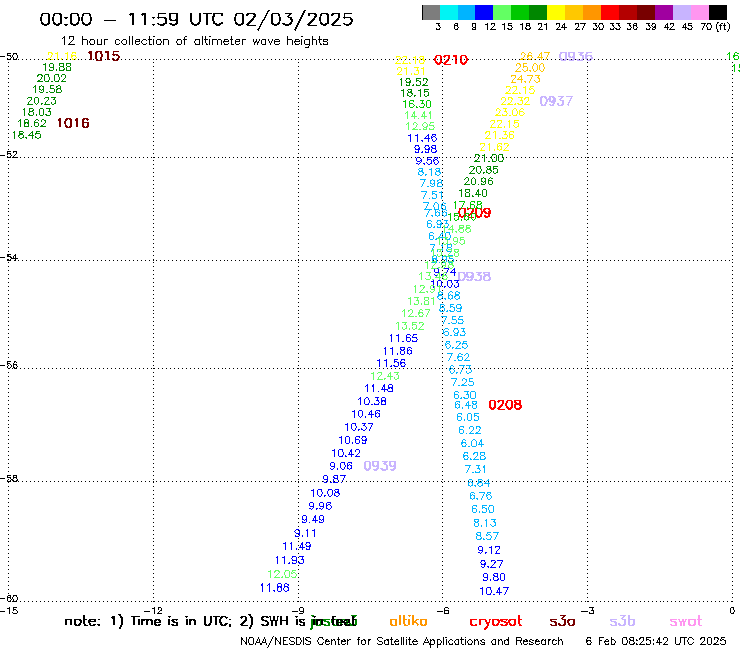Click the black swatch ending the color scale
Screen dimensions: 740x650
pyautogui.click(x=717, y=12)
